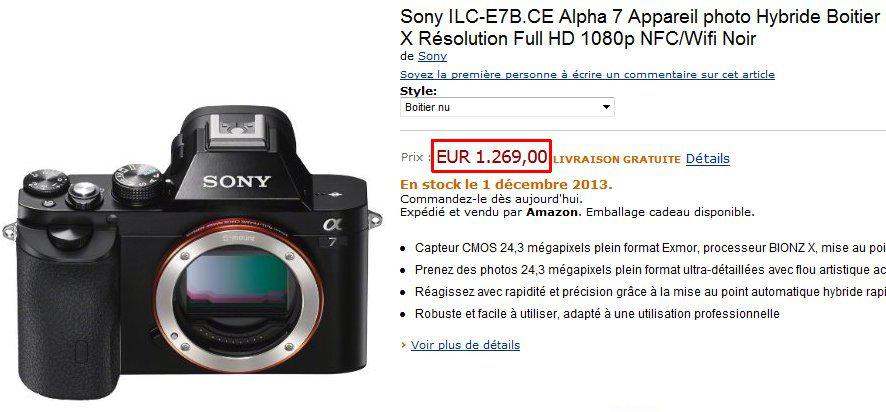The width and height of the screenshot is (886, 412).
Task: Click the Voir plus de détails link
Action: click(x=465, y=345)
